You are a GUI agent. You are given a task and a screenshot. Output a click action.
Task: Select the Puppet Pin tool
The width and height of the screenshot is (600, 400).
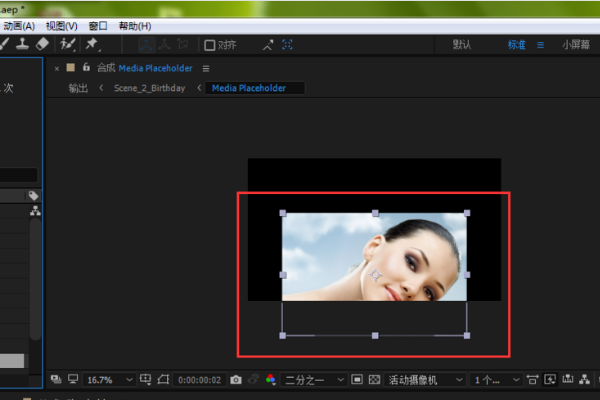click(92, 45)
